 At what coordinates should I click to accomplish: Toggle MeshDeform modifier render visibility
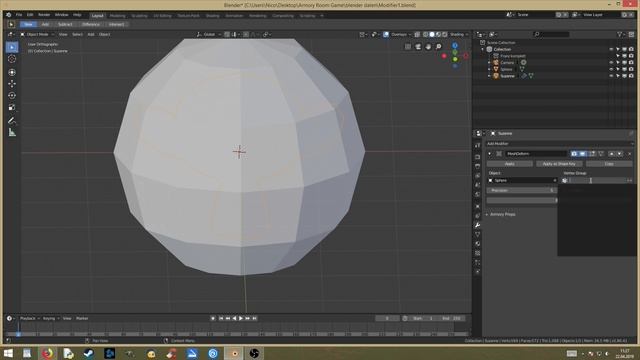[574, 154]
